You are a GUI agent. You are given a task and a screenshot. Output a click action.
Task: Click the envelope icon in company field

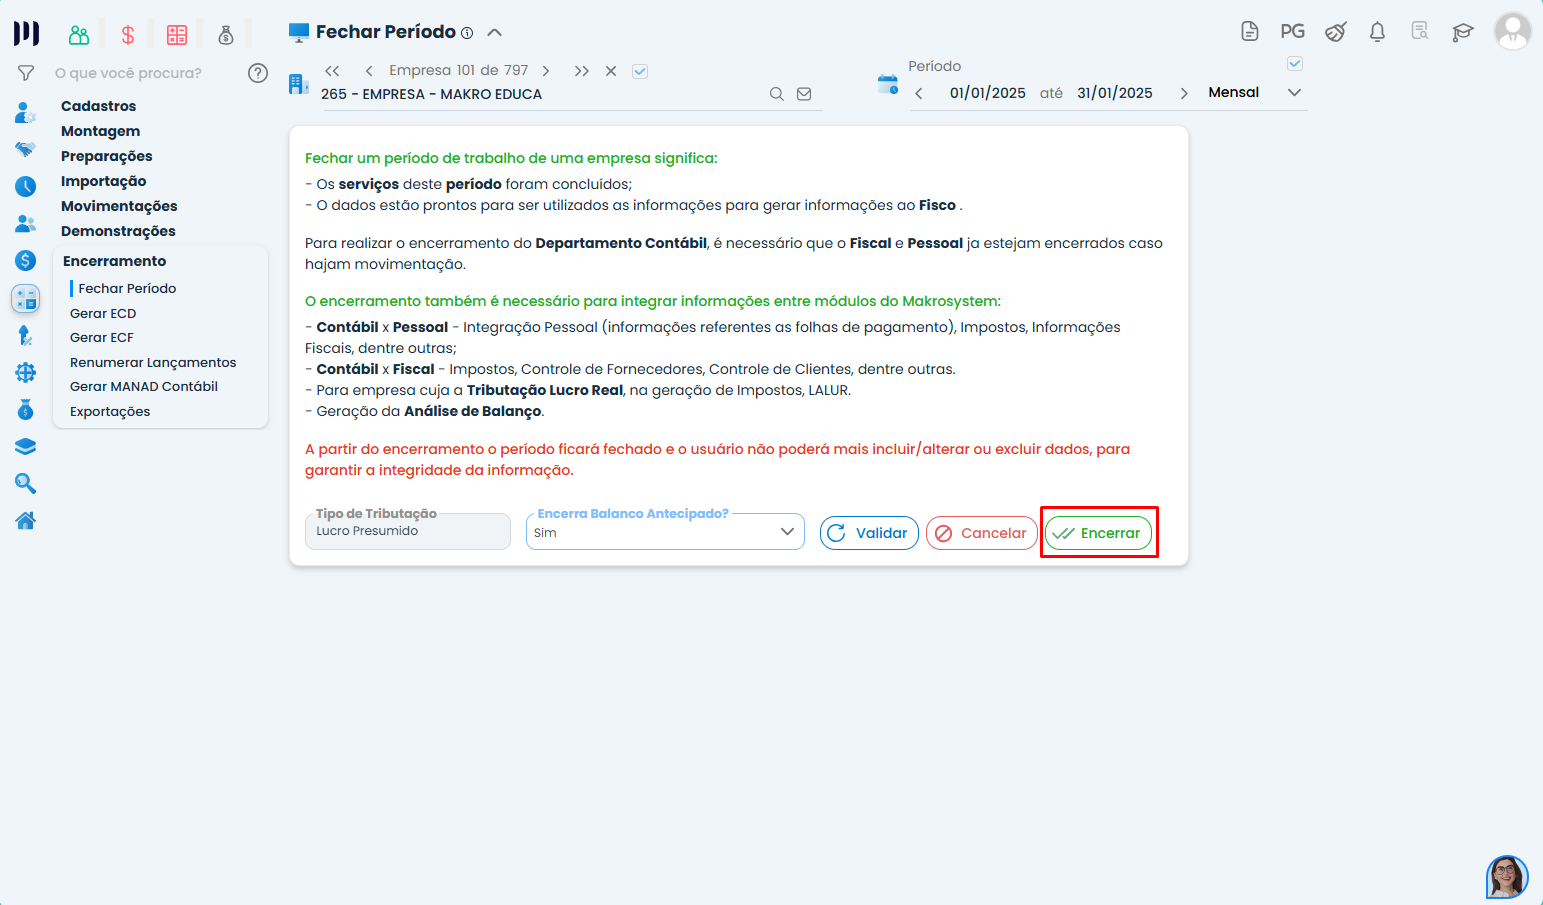[x=804, y=94]
